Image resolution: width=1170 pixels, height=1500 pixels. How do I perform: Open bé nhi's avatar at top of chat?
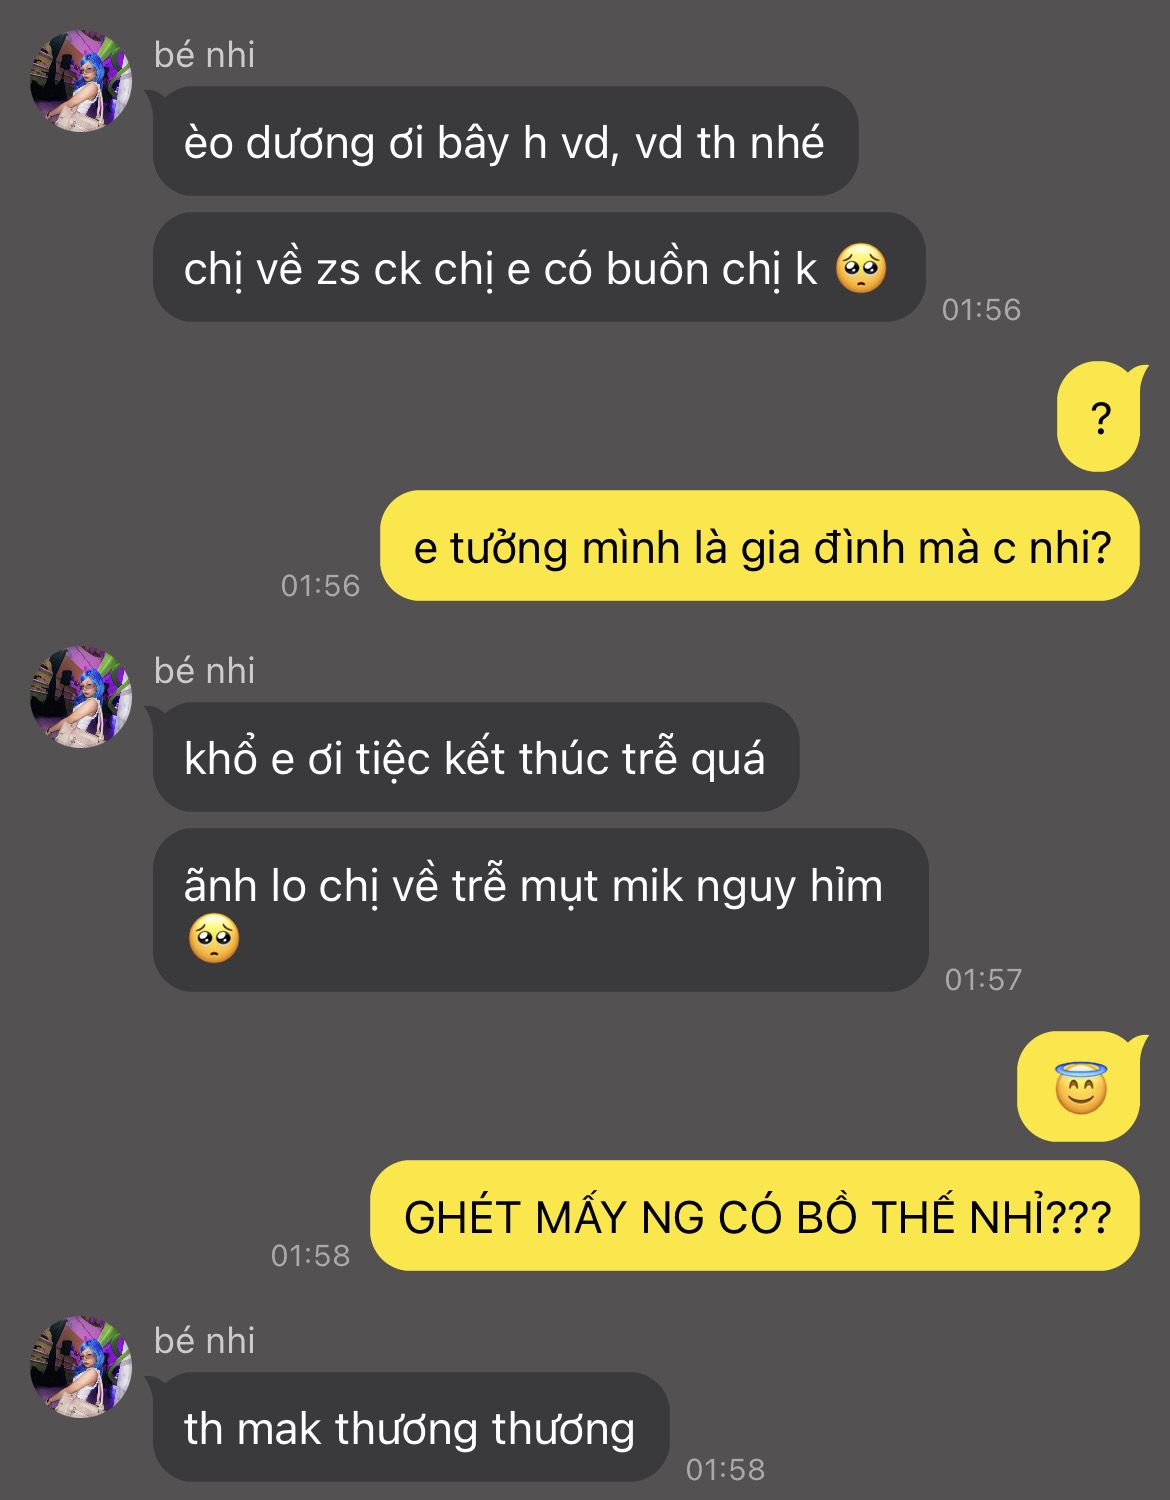tap(81, 80)
